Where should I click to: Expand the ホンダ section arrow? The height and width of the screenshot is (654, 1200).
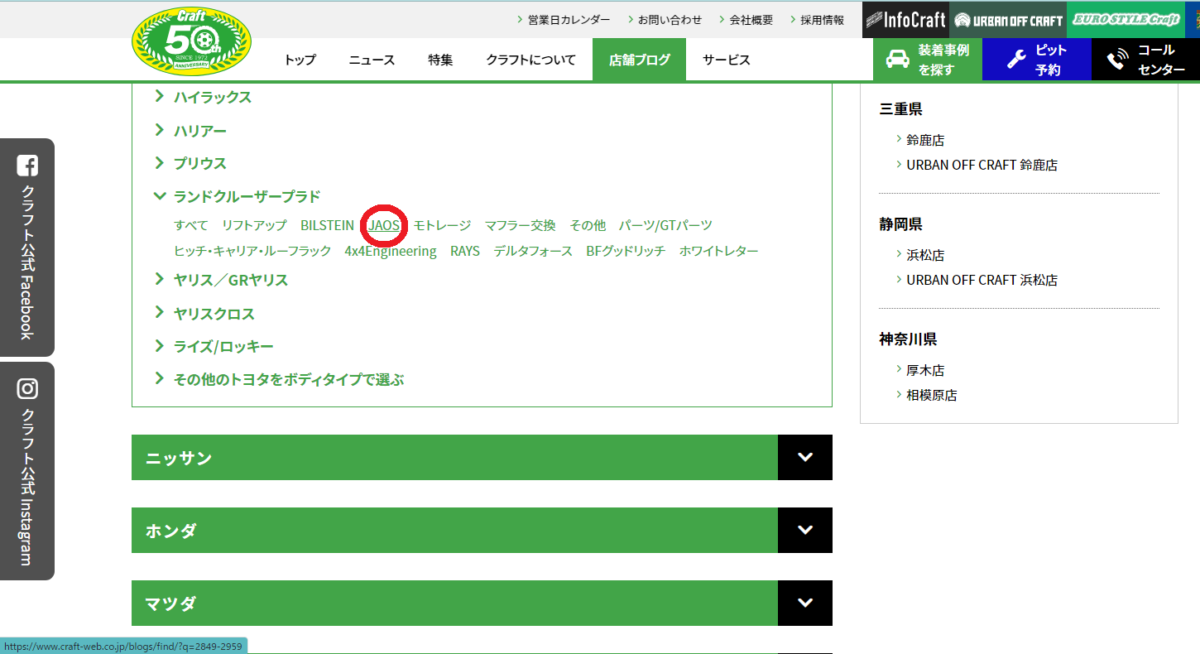click(805, 530)
